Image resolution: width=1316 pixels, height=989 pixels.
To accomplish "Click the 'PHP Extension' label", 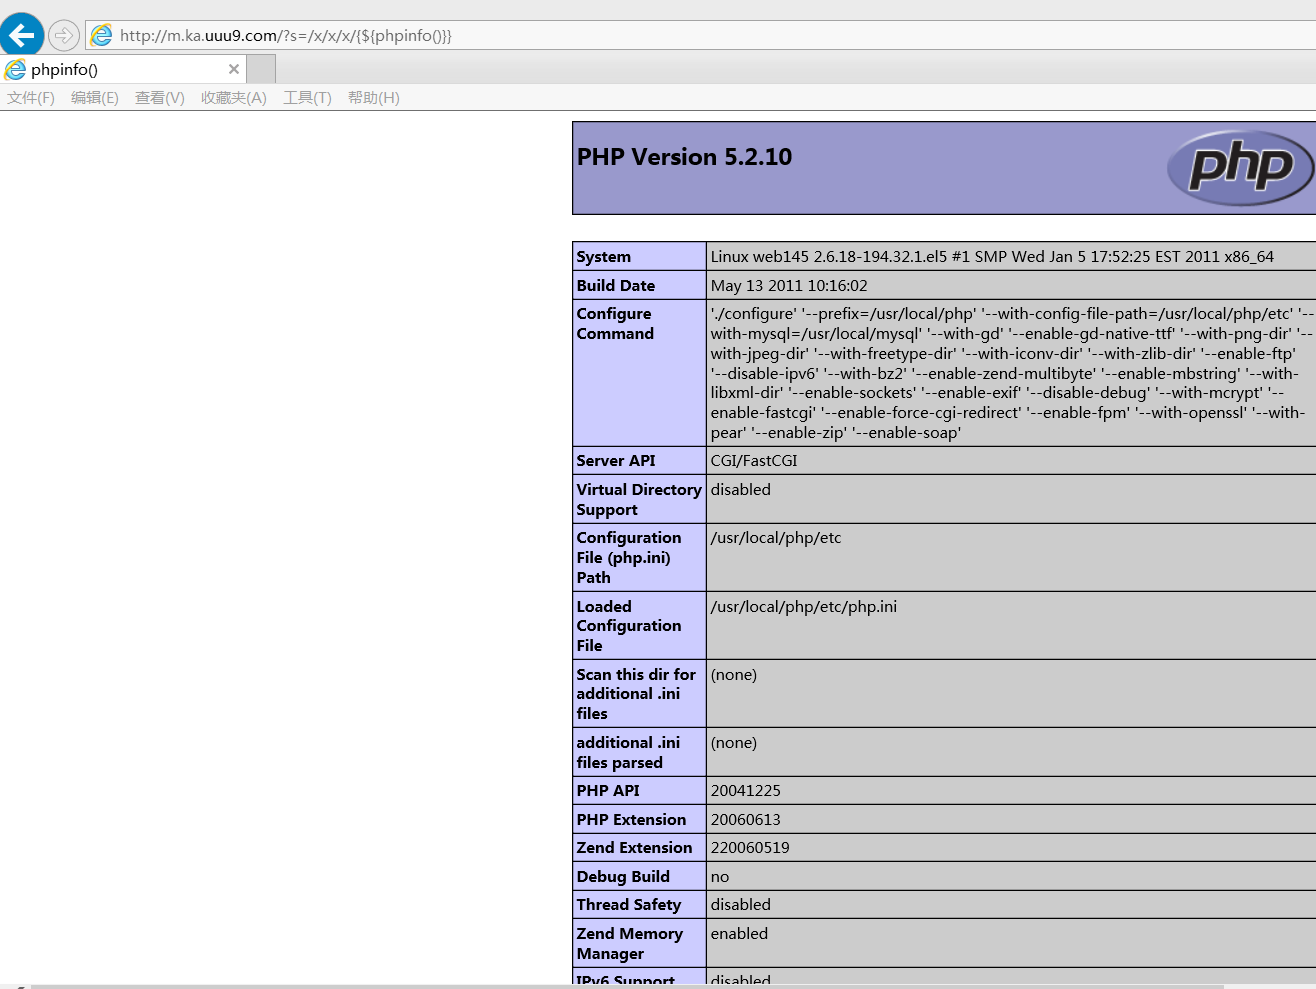I will point(631,820).
